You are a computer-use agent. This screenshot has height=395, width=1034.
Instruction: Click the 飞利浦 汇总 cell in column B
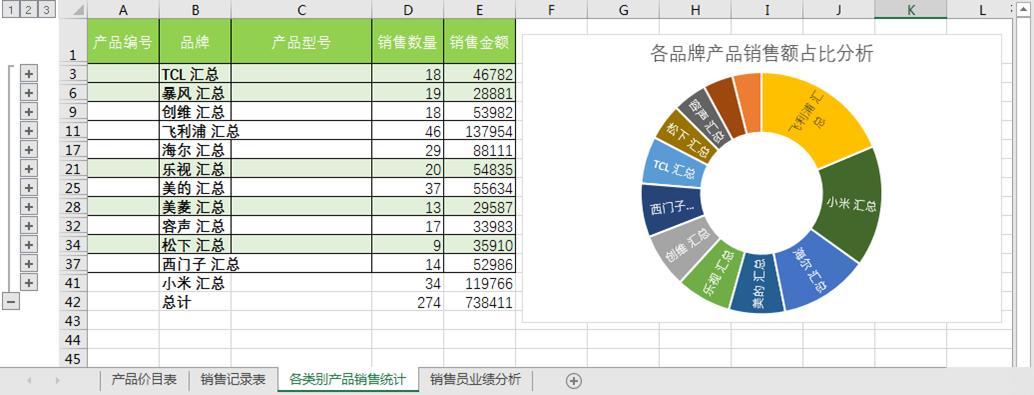point(195,131)
